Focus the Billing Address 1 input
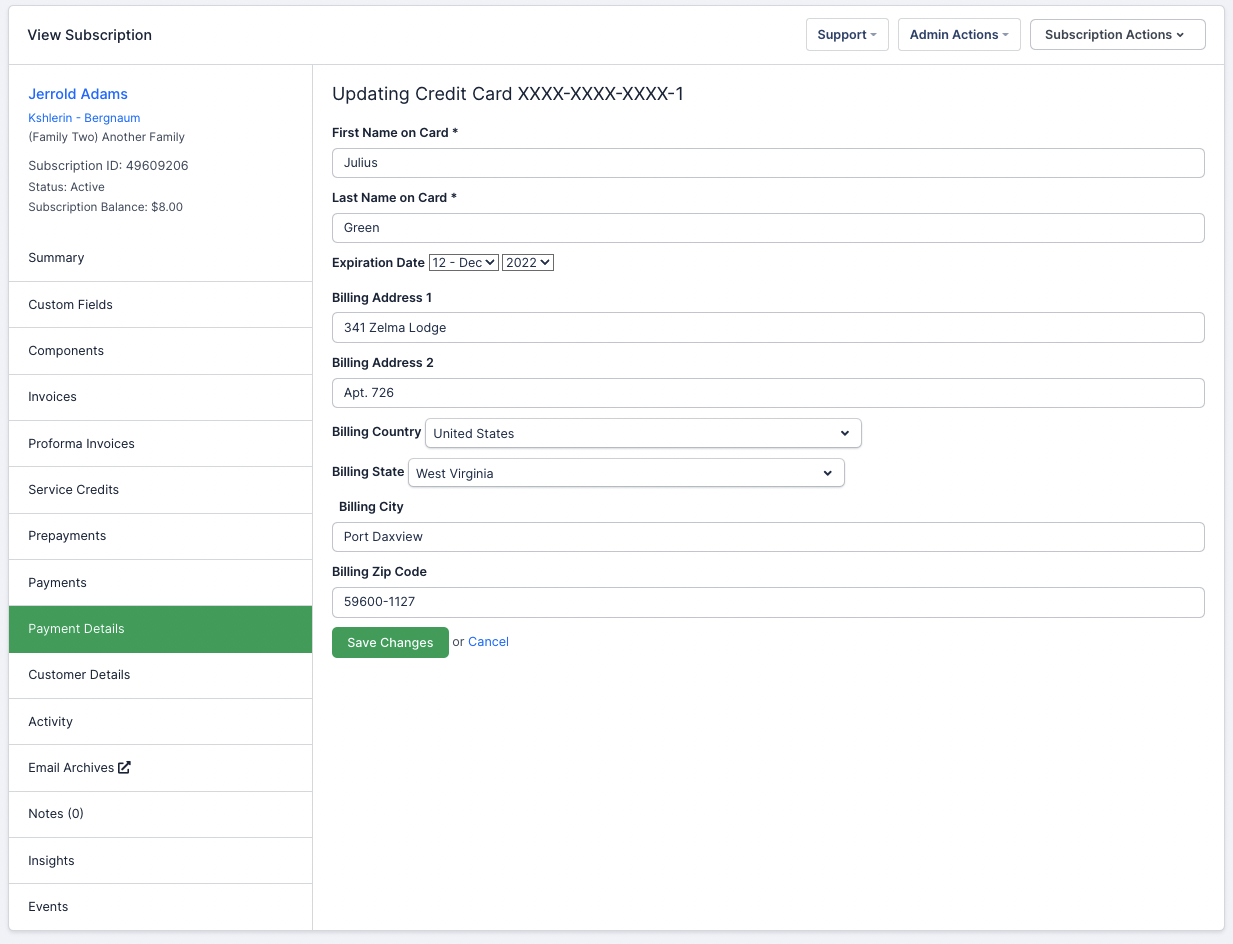Image resolution: width=1233 pixels, height=944 pixels. pos(767,328)
